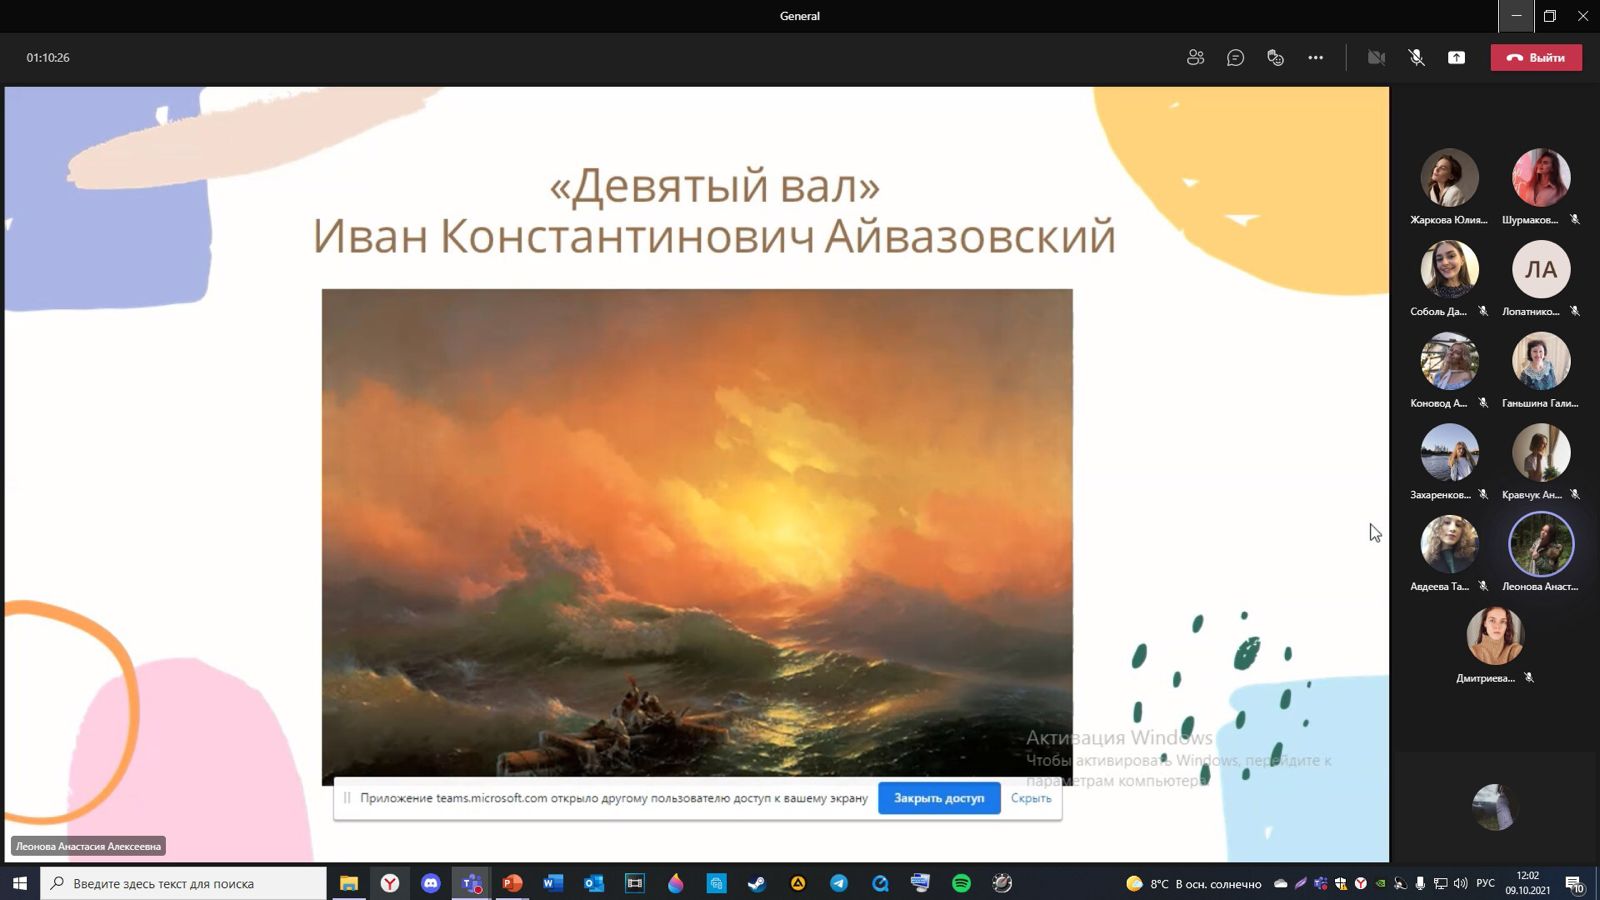The width and height of the screenshot is (1600, 900).
Task: Click the Скрыть link in sharing bar
Action: [1030, 798]
